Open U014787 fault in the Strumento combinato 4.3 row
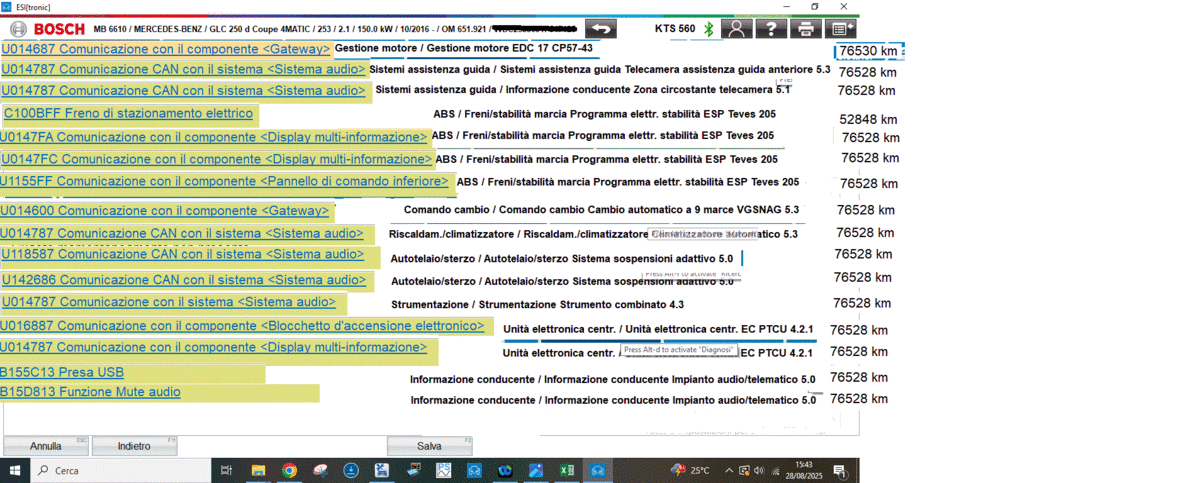 pos(169,302)
